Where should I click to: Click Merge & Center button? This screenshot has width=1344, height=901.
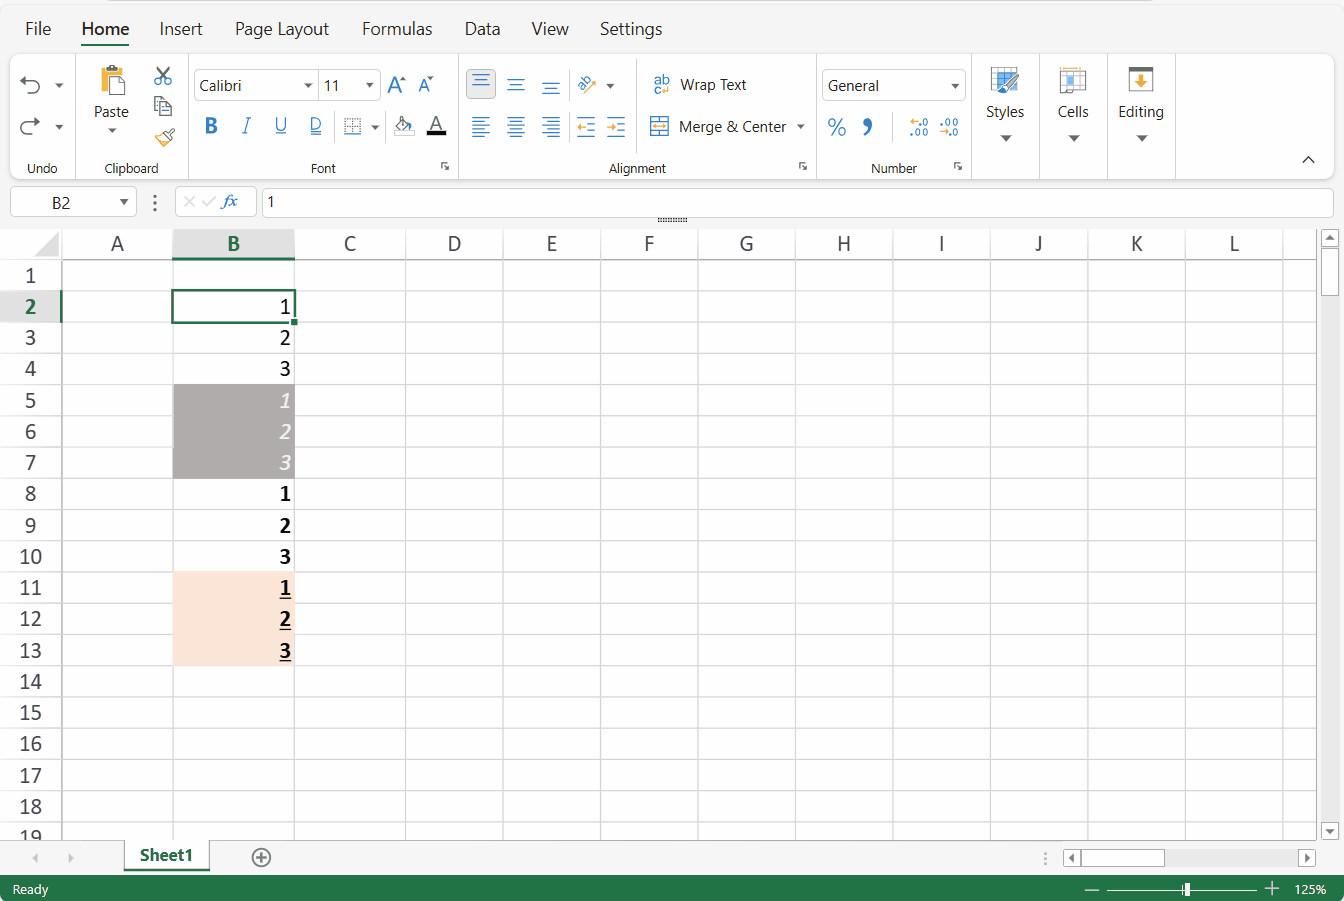coord(719,127)
